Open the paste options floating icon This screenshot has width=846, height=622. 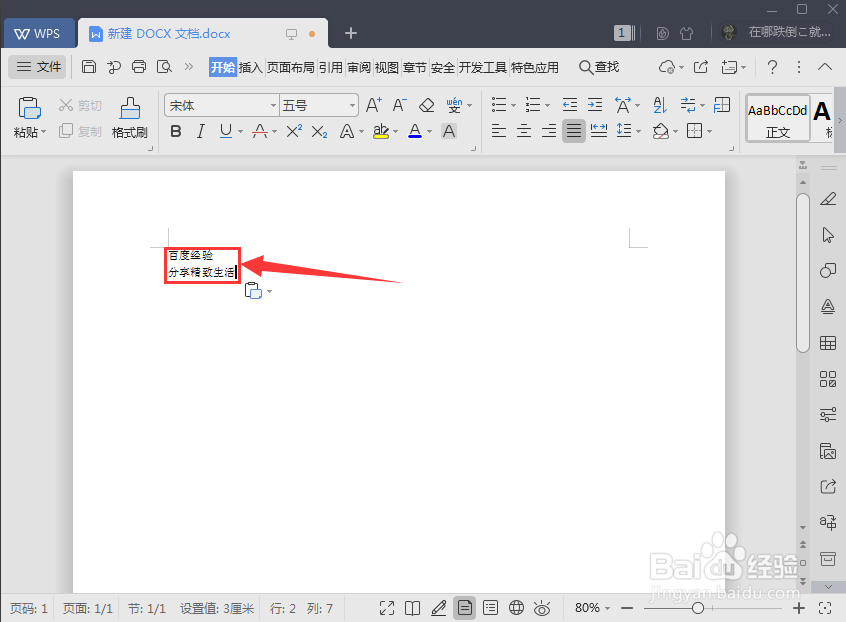[253, 290]
